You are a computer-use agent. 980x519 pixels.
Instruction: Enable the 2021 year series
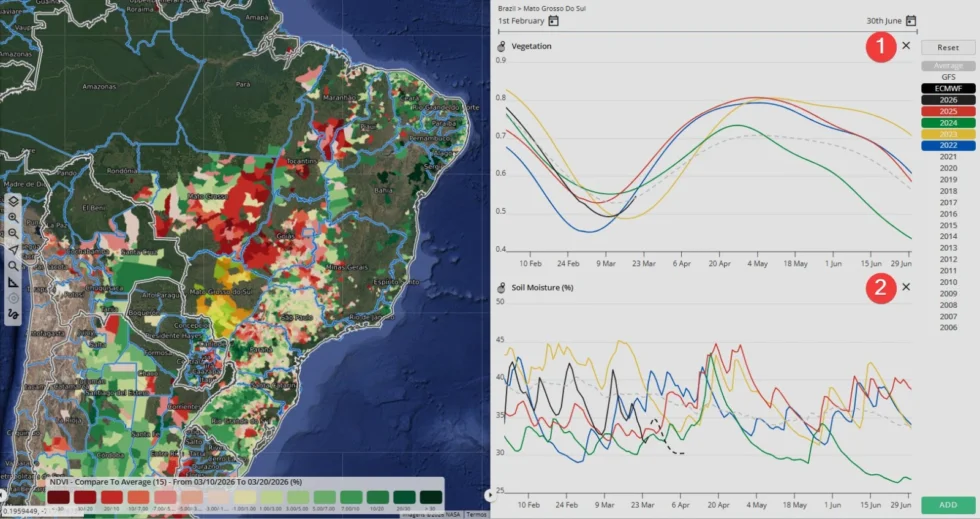tap(948, 157)
